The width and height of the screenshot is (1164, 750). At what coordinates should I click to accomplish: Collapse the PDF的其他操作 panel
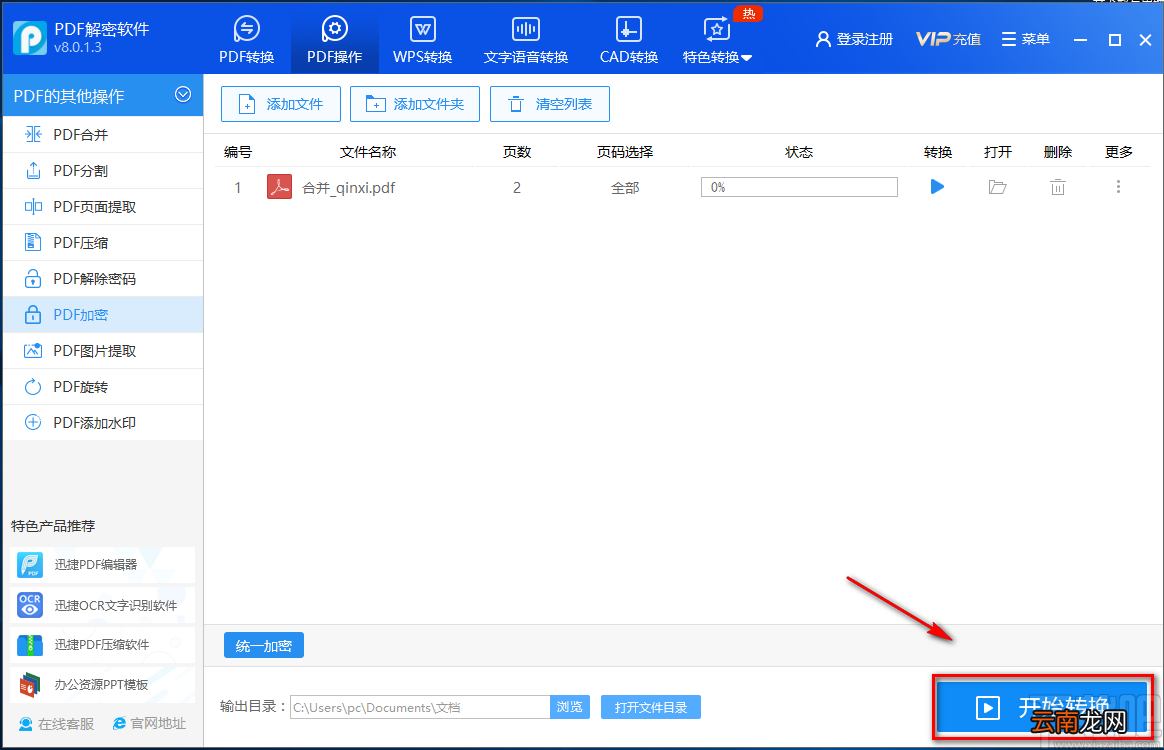183,94
